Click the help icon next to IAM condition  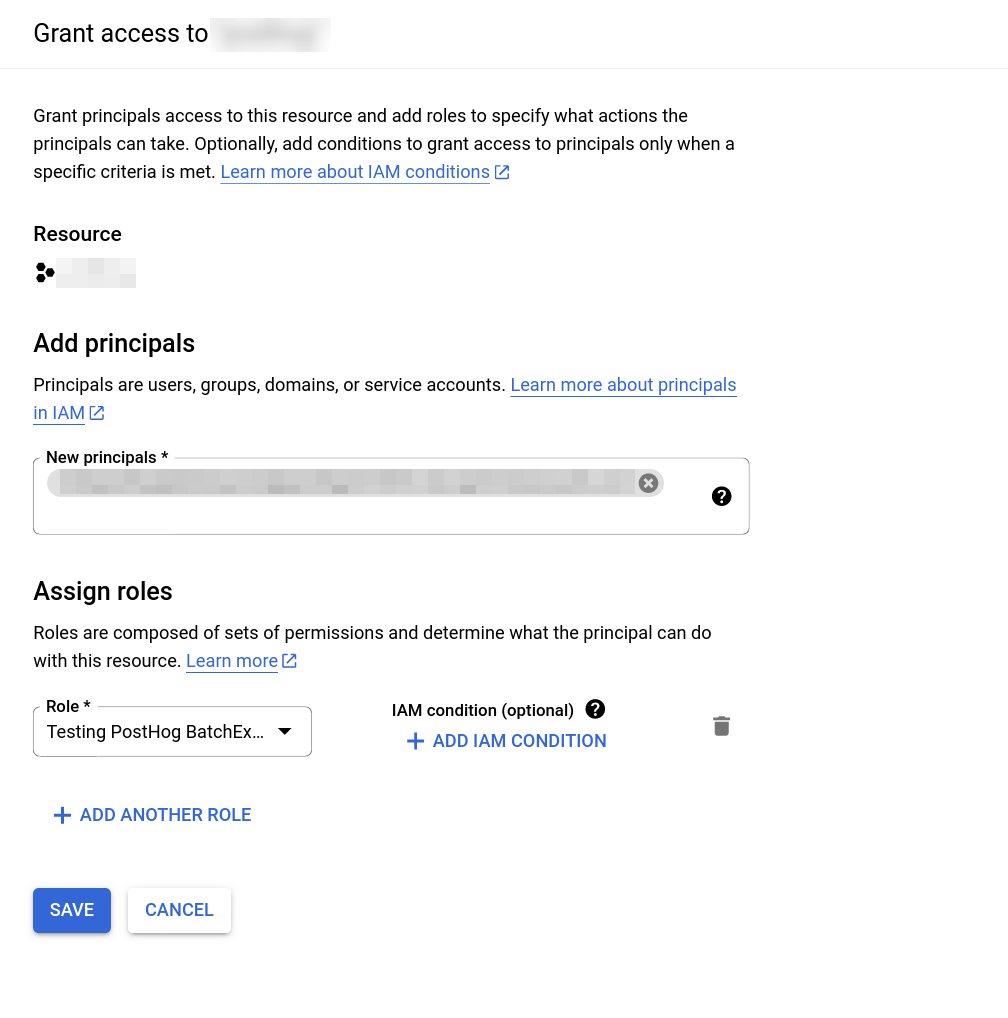point(595,709)
